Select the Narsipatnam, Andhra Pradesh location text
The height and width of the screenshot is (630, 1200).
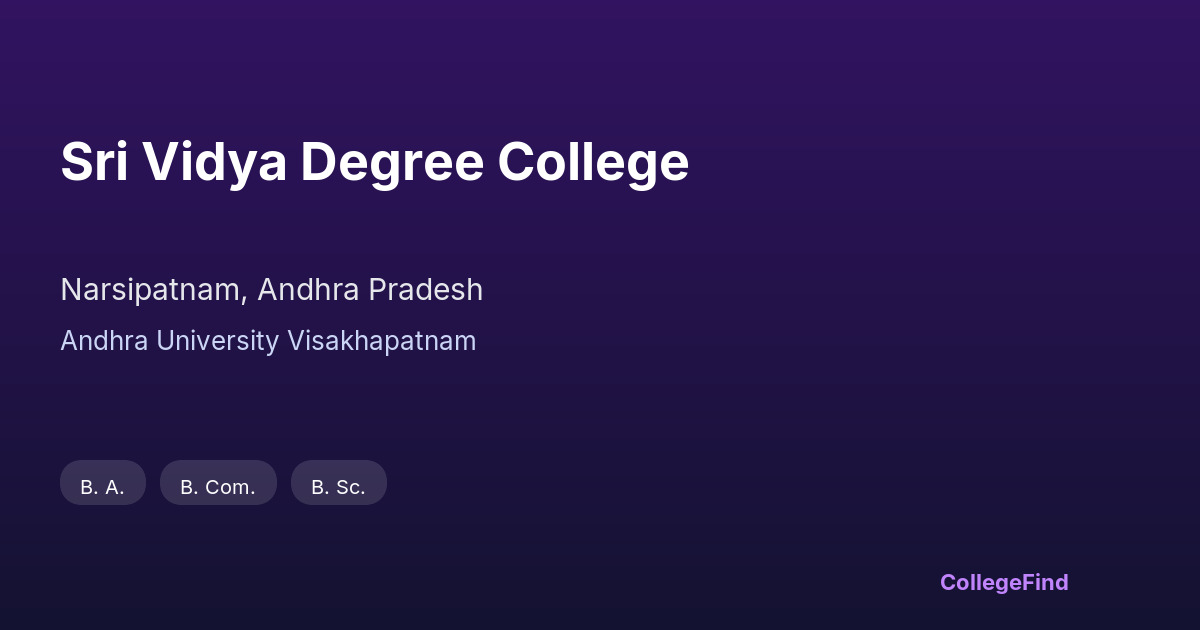(271, 290)
